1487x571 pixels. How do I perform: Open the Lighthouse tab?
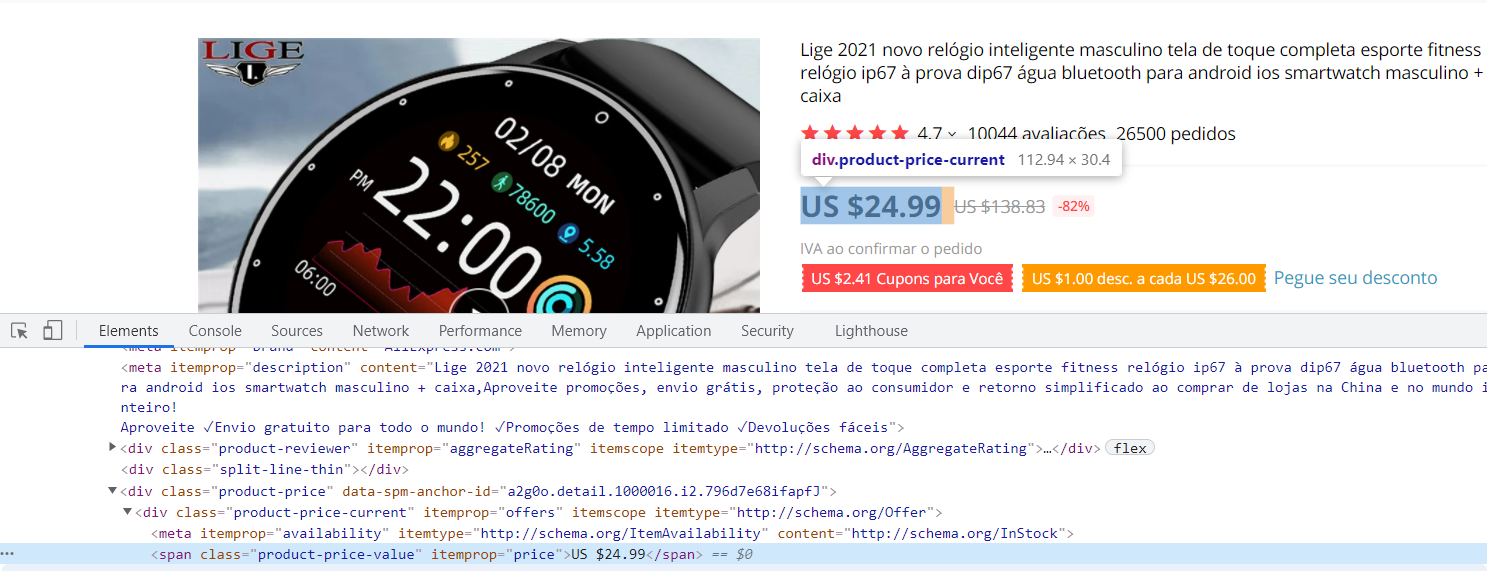871,330
